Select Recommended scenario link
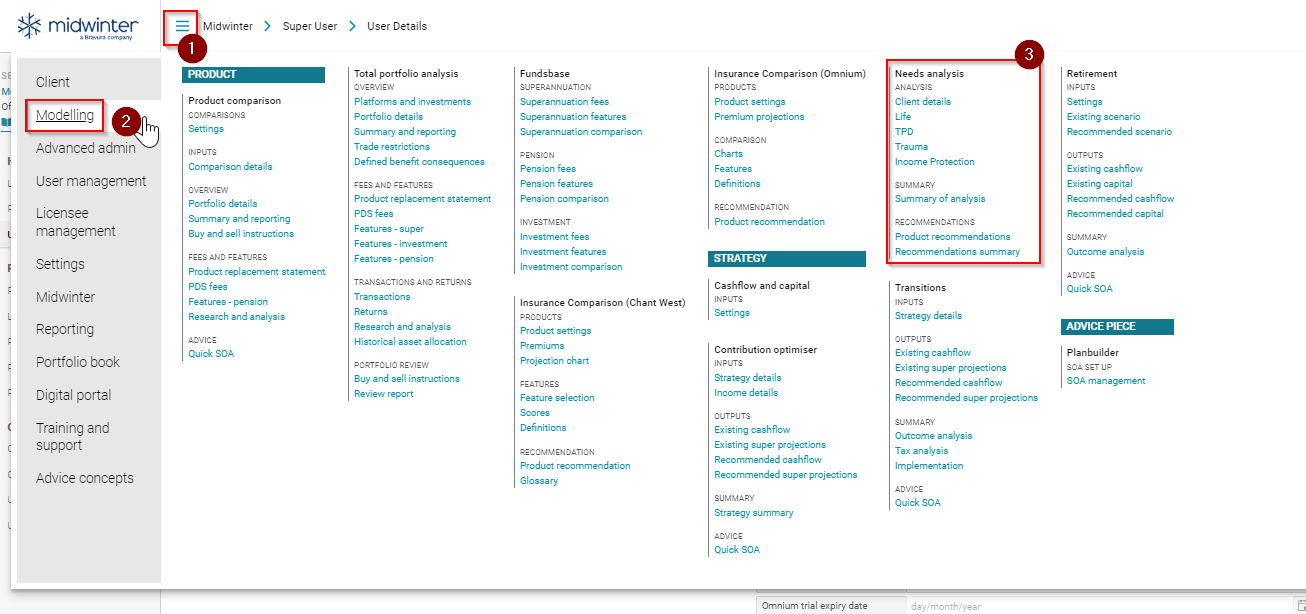This screenshot has height=614, width=1306. (x=1119, y=132)
